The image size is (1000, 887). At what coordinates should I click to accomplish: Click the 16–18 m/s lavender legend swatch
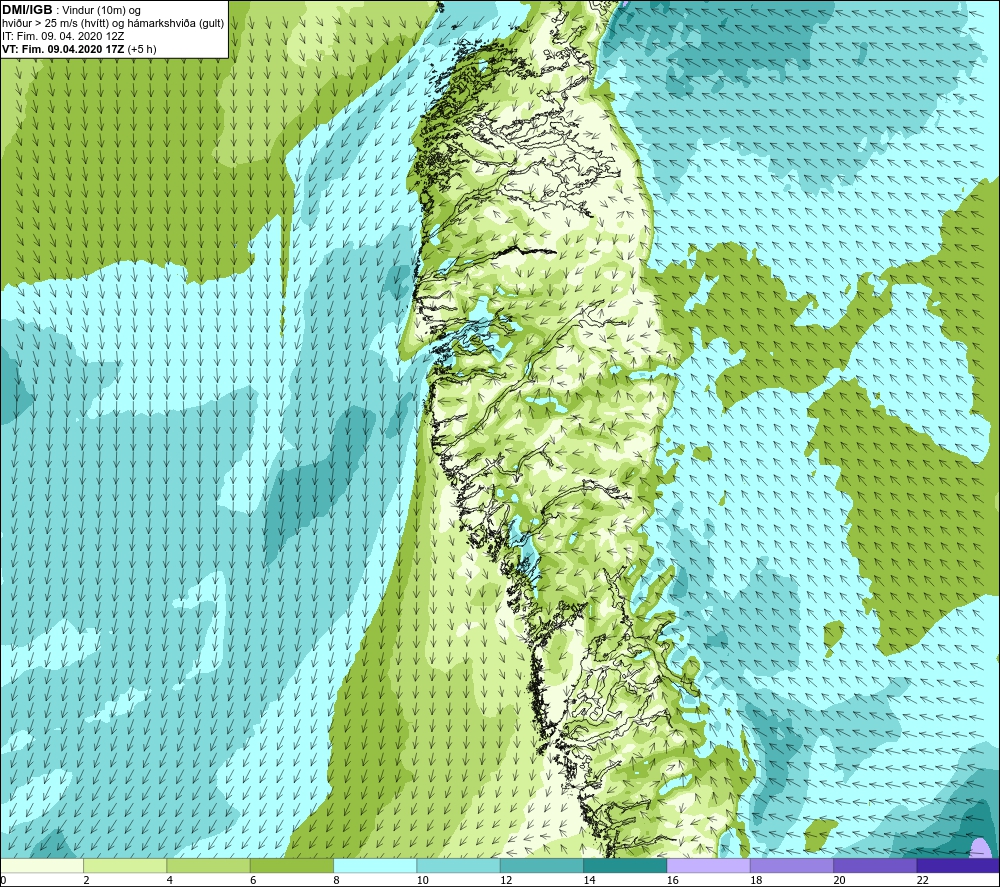[x=708, y=865]
